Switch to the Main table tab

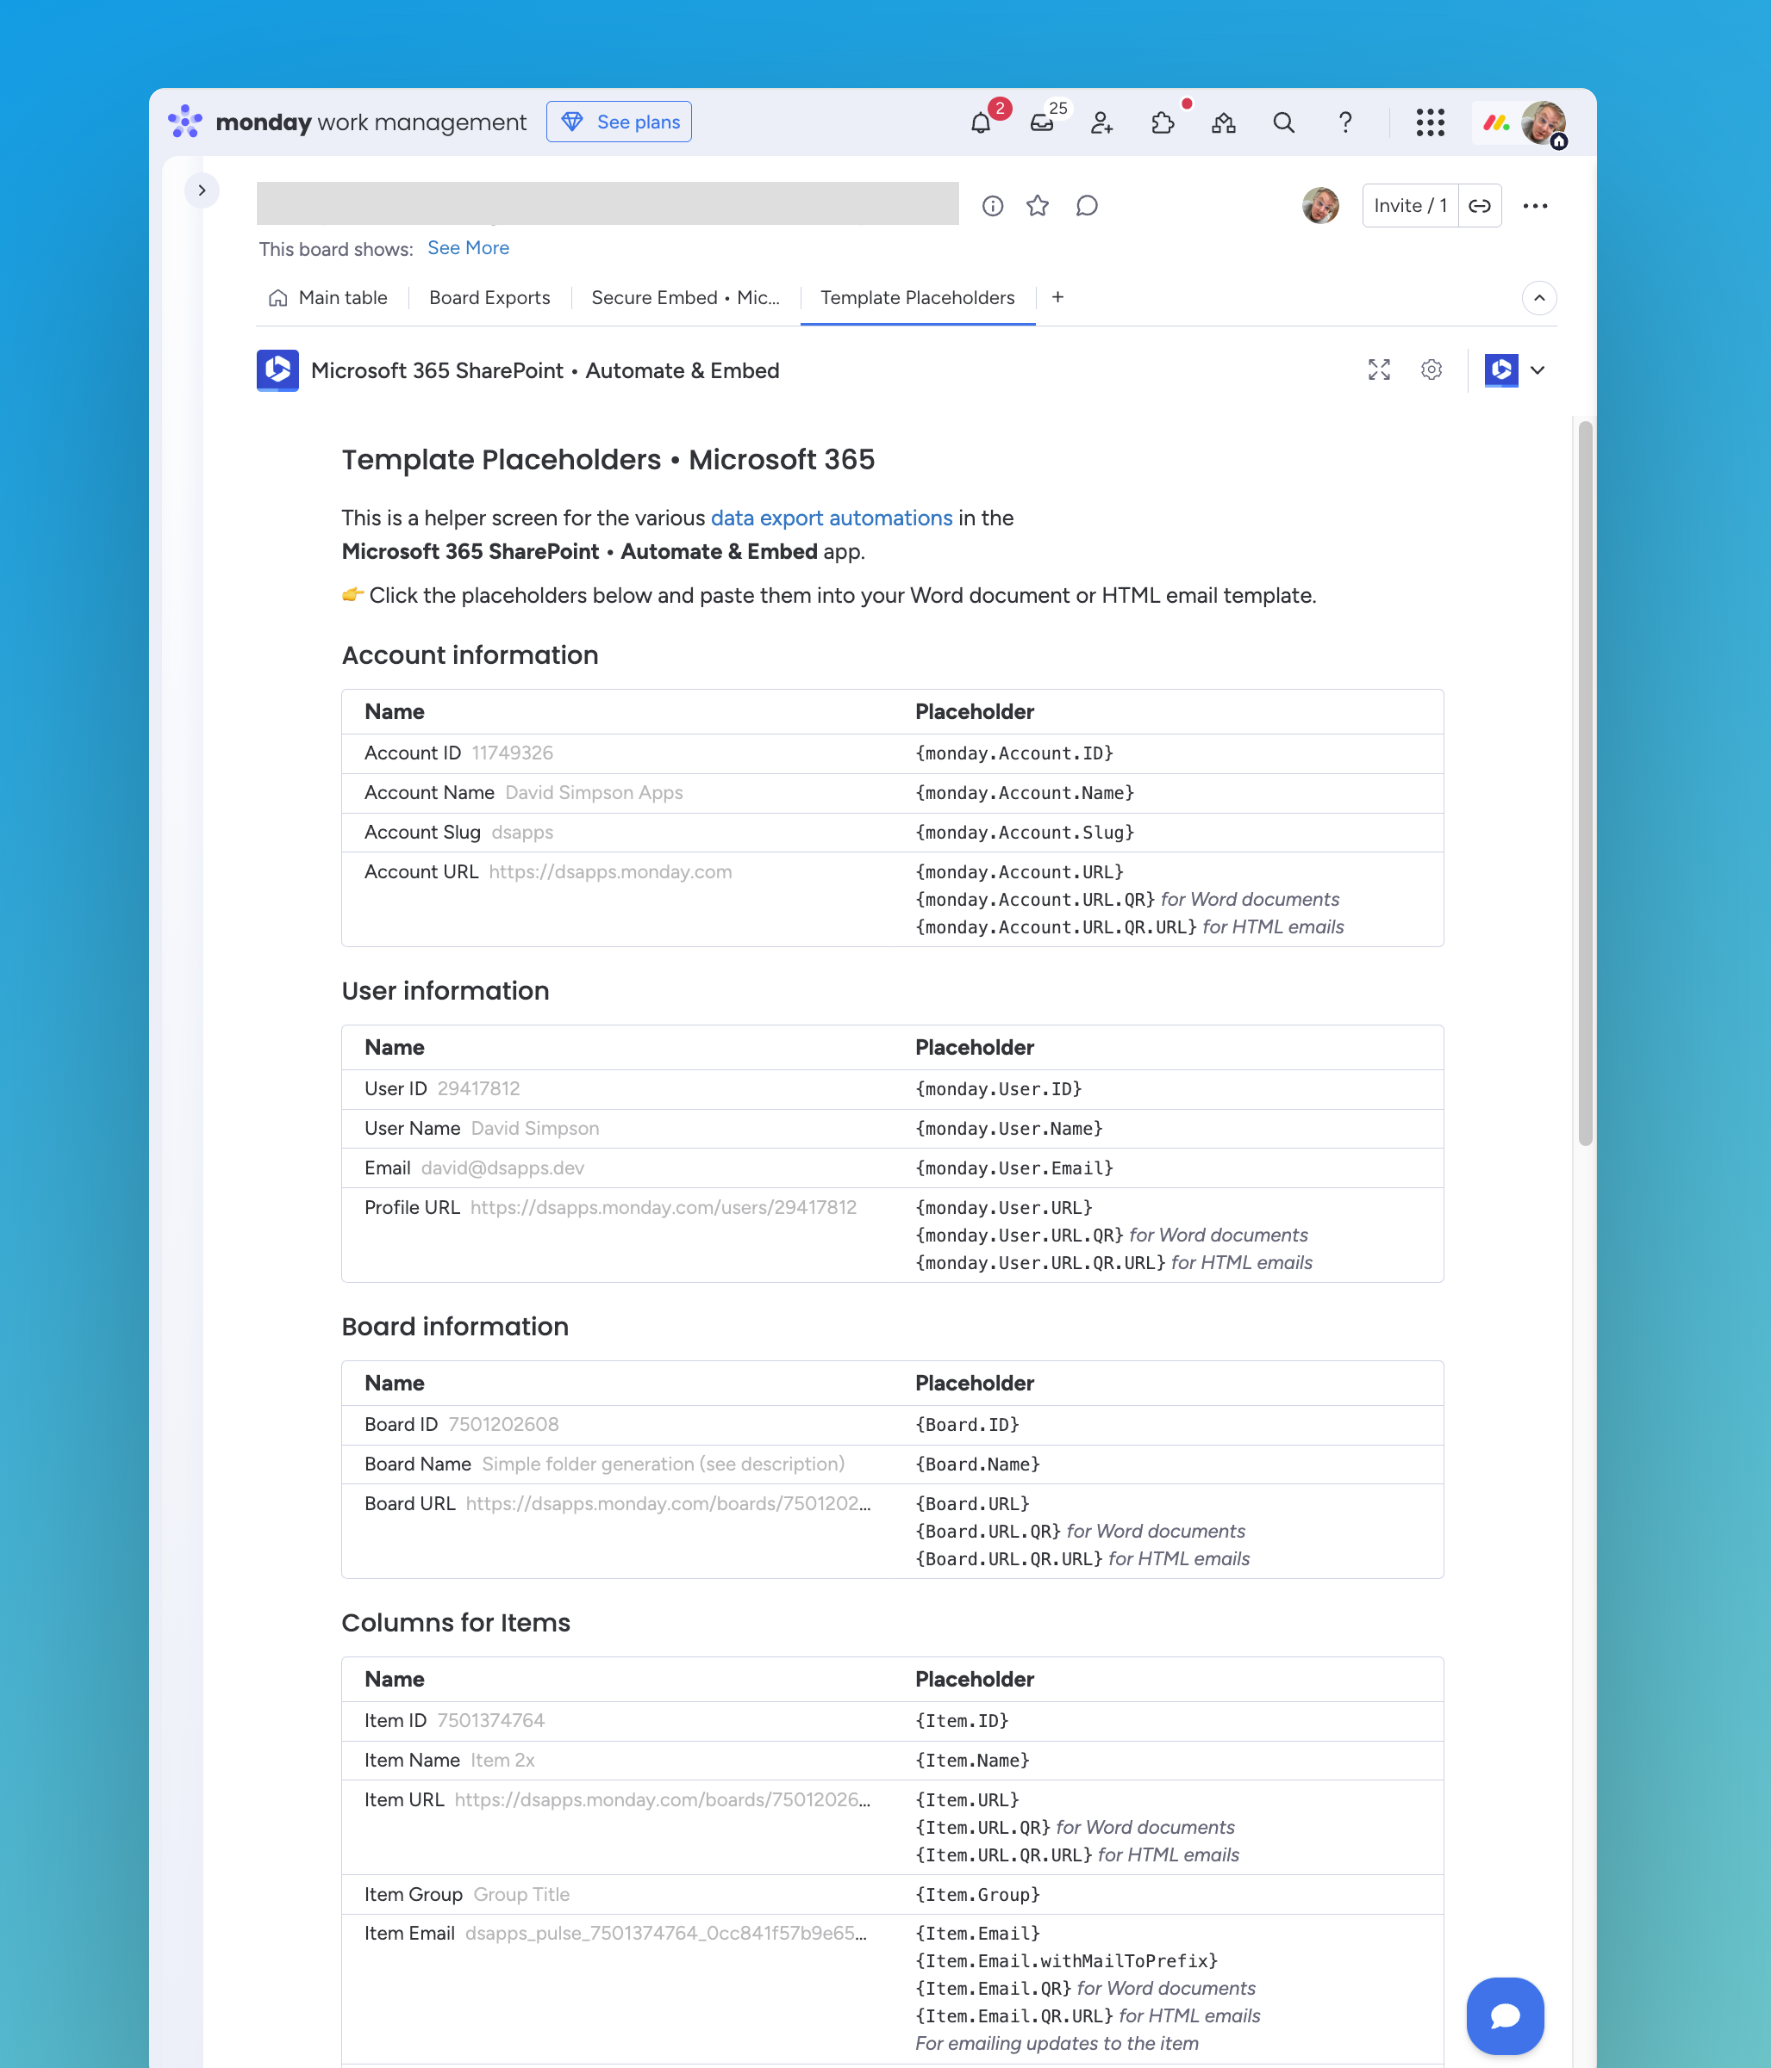tap(329, 298)
